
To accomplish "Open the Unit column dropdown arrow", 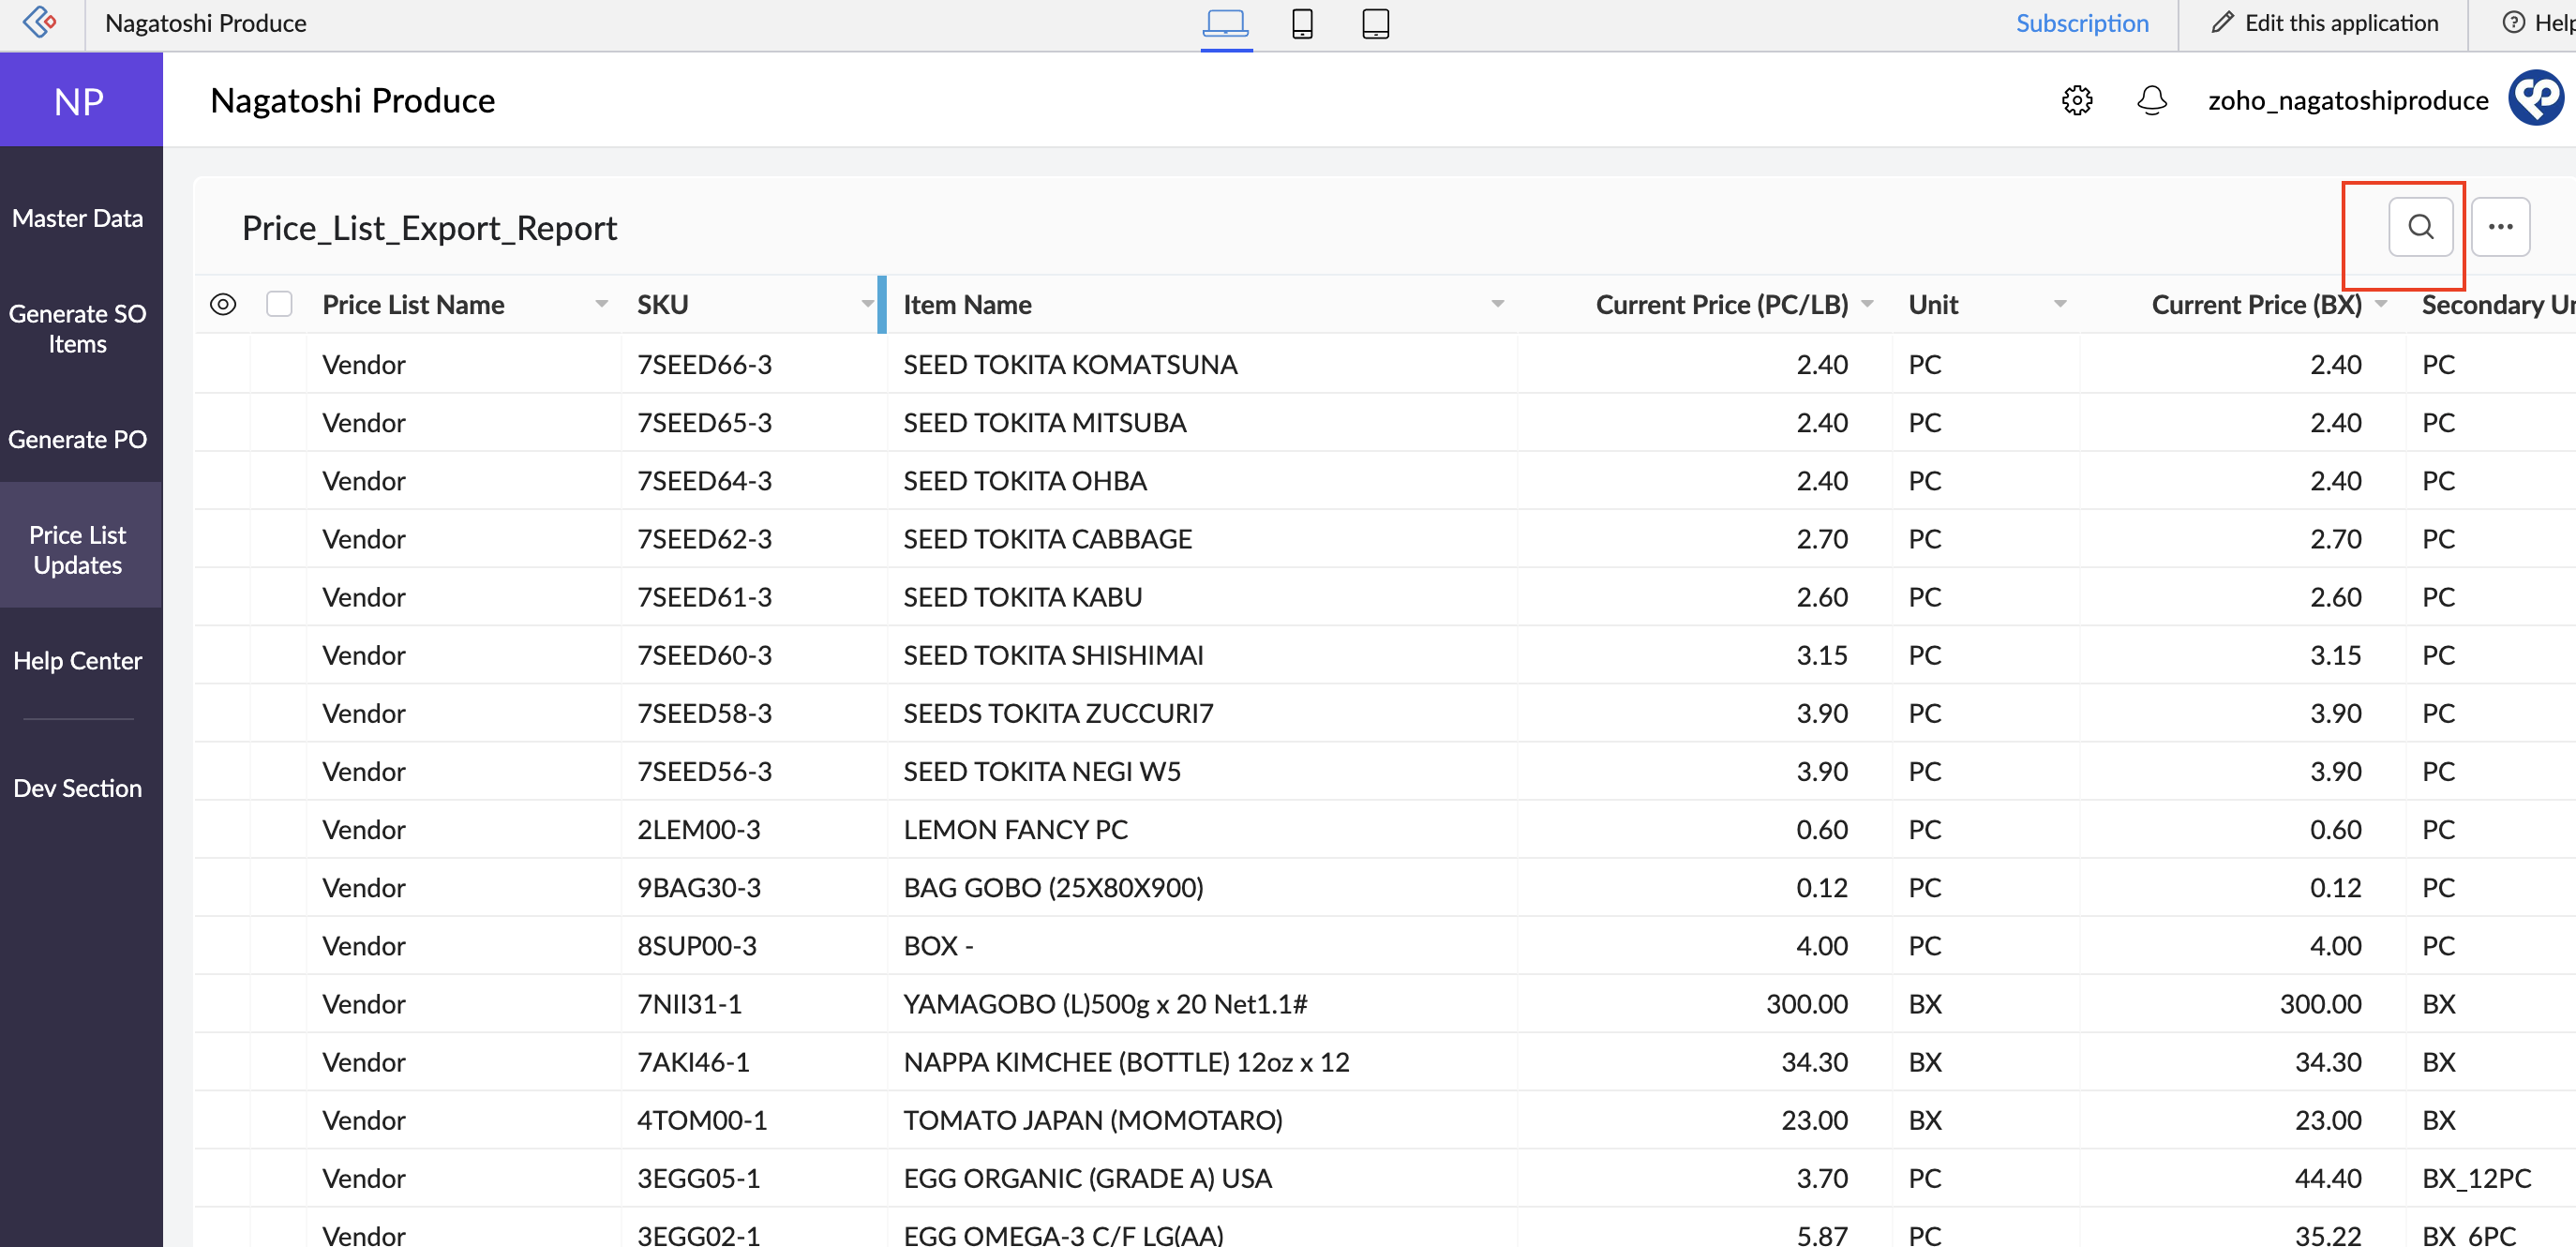I will pos(2060,304).
